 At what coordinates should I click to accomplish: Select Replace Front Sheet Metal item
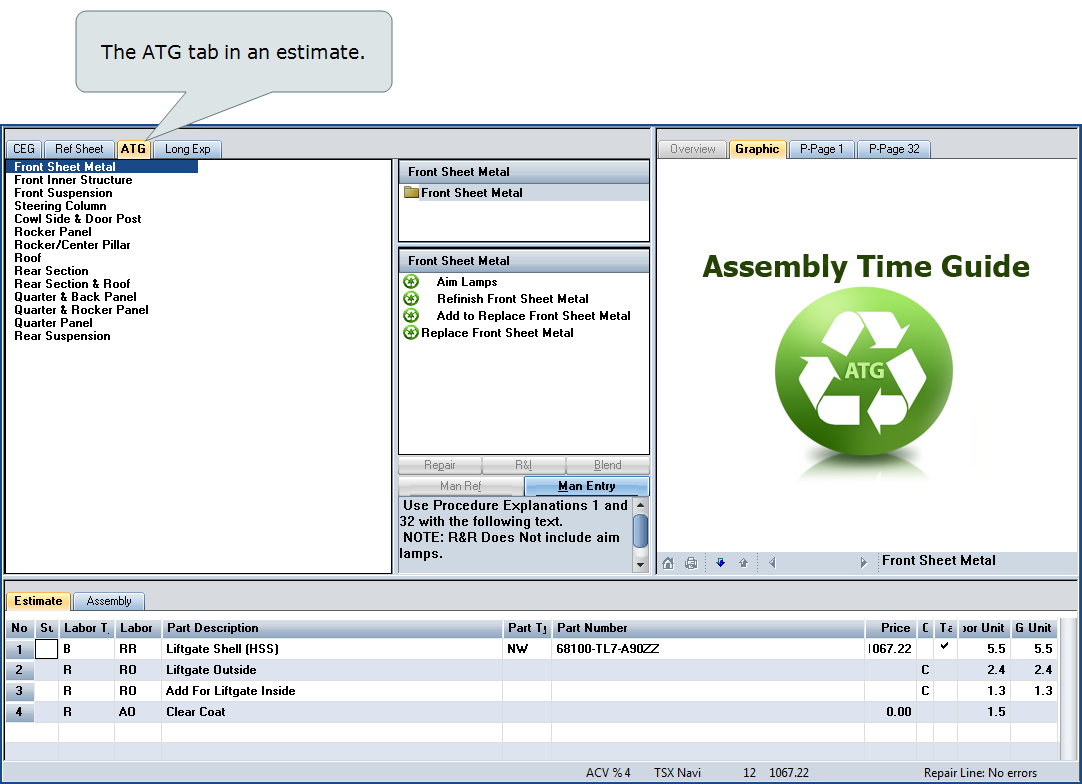[x=497, y=333]
